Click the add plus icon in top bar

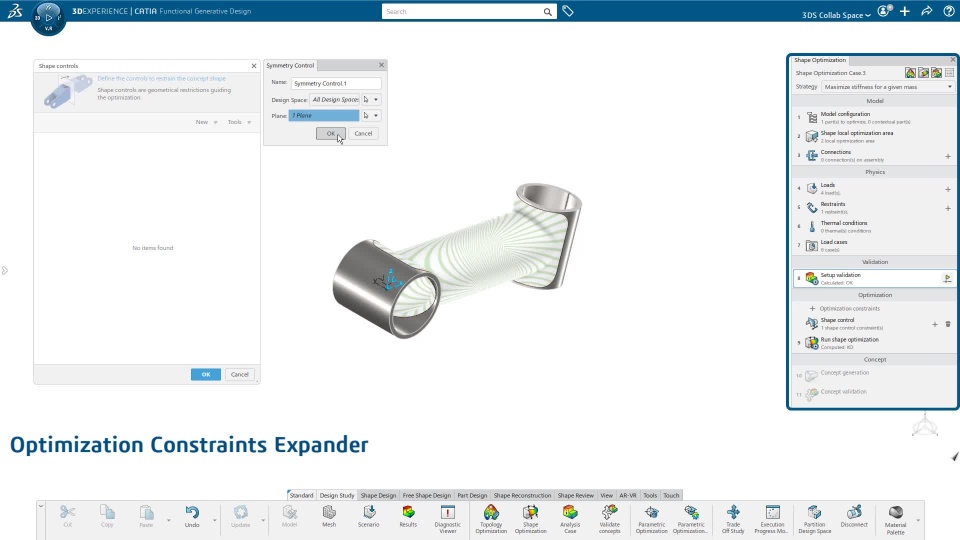tap(905, 11)
